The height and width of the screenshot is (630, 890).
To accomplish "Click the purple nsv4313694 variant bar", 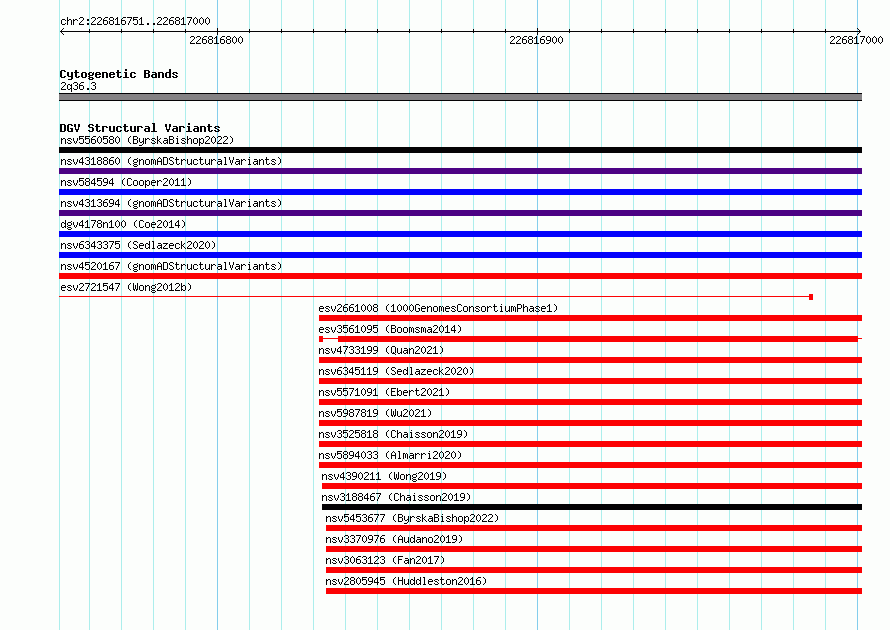I will pos(460,213).
